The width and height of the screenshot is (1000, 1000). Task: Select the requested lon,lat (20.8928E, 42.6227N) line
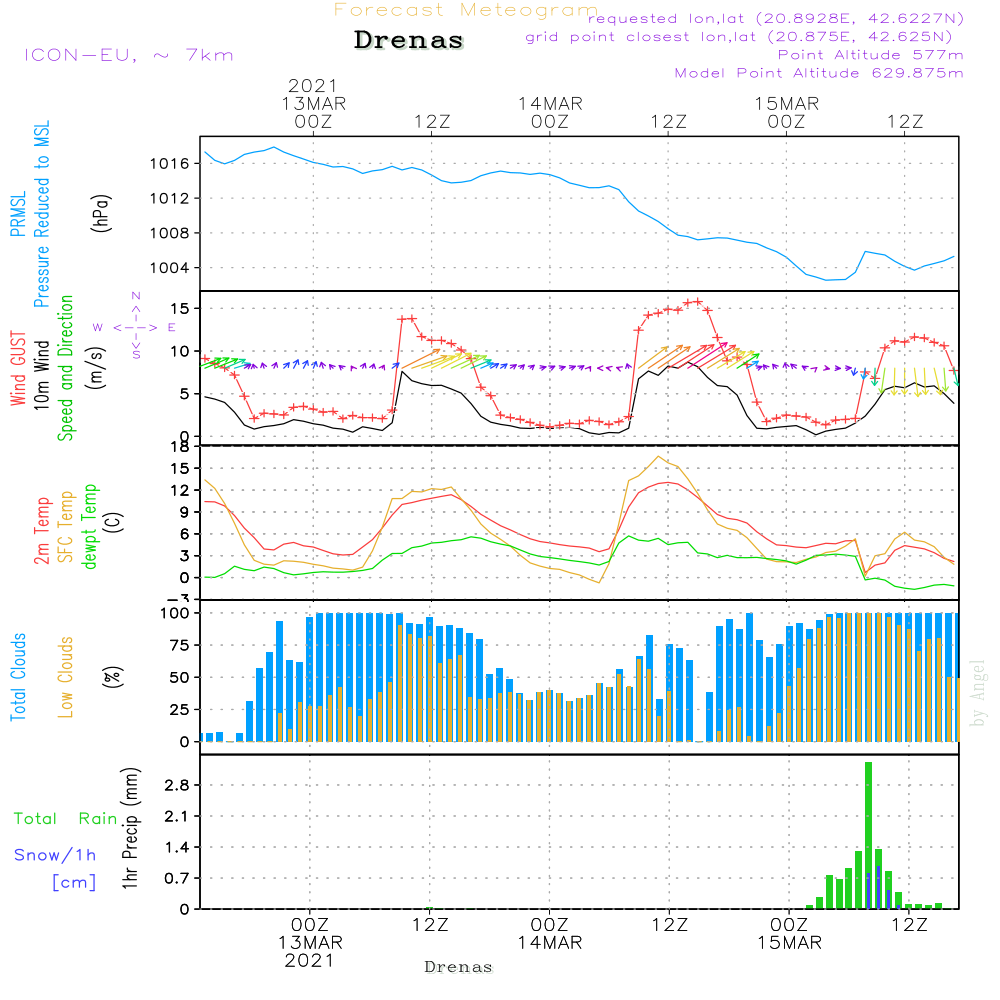point(776,19)
